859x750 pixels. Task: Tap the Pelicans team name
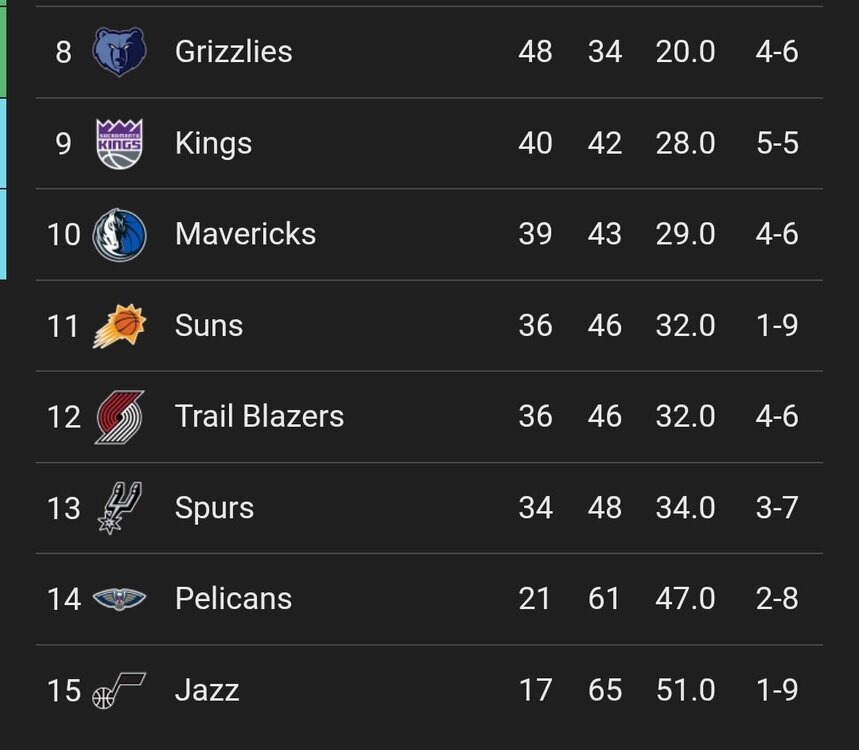click(233, 599)
